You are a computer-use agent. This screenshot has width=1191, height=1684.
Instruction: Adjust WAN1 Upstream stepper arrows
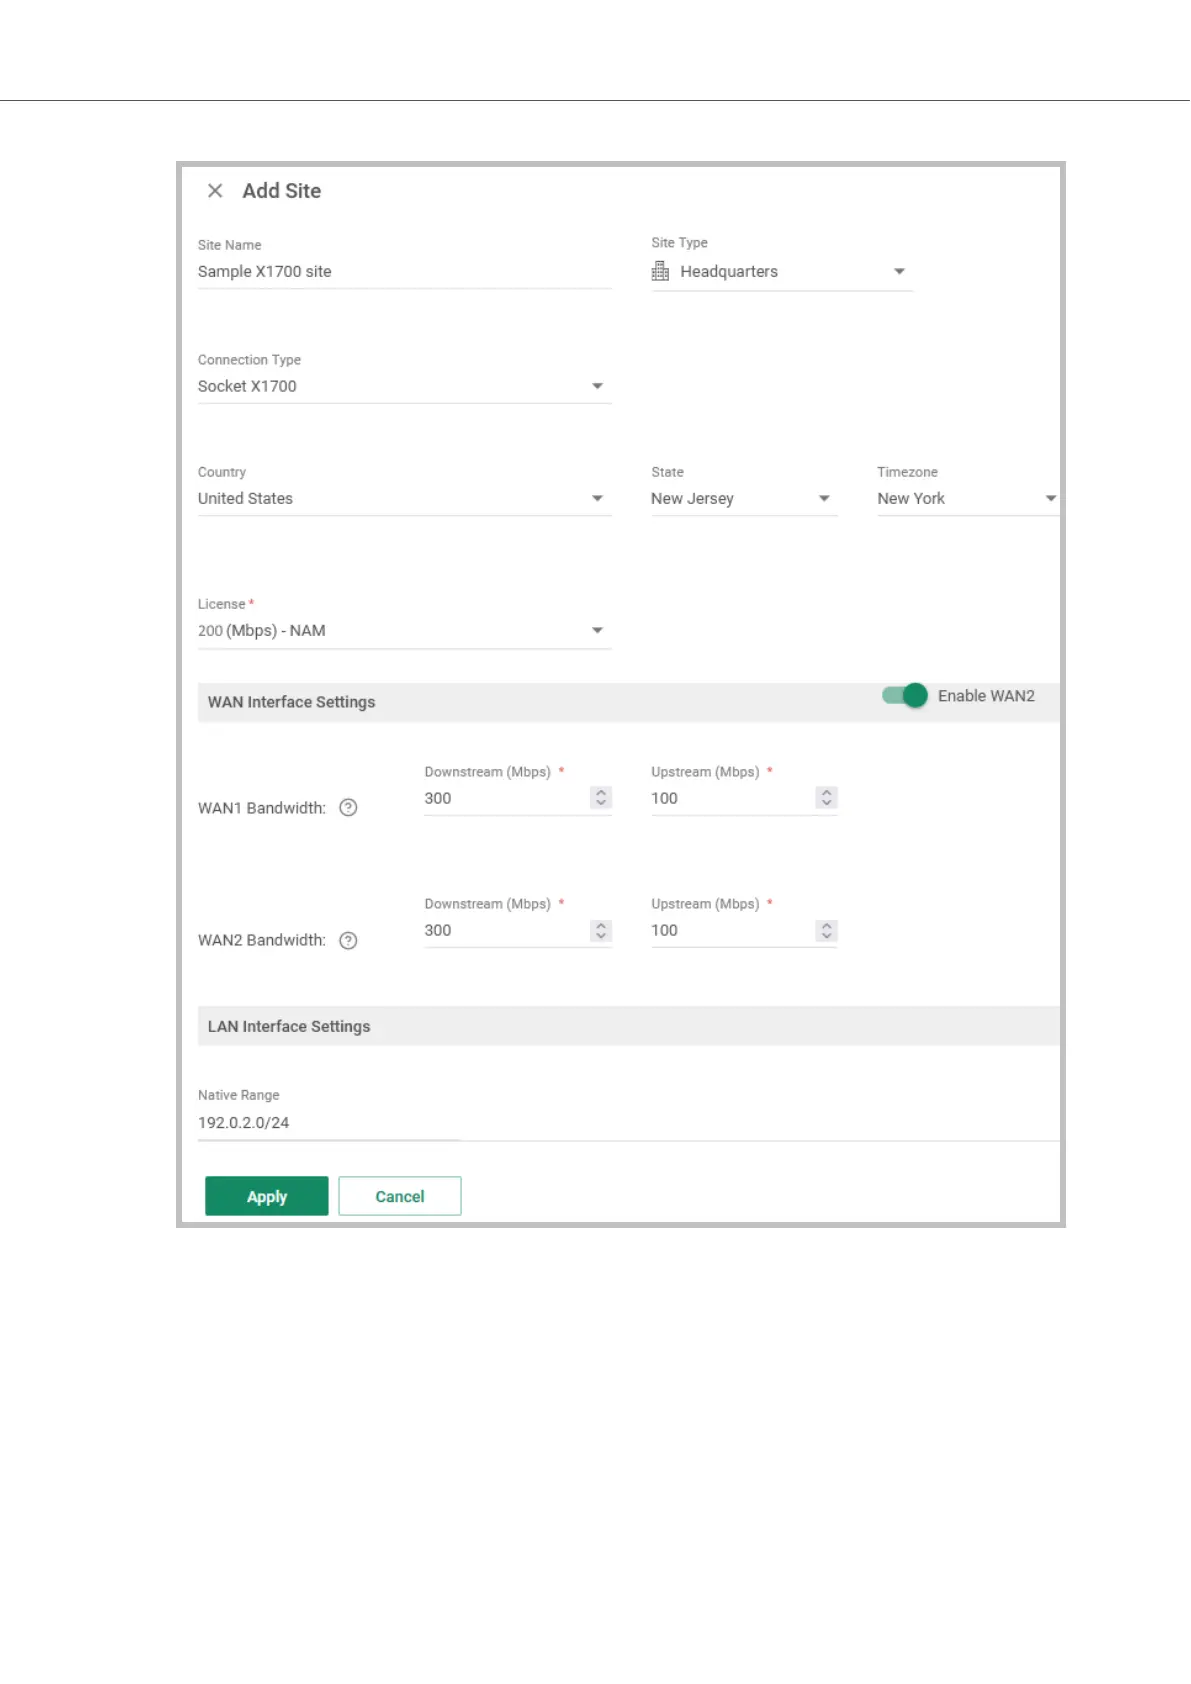(x=826, y=798)
